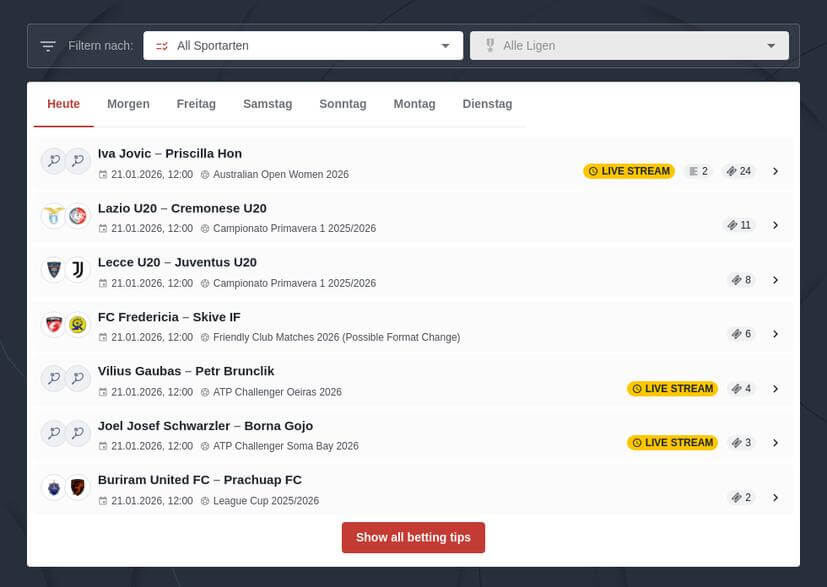Click the Iva Jovic tennis racket icon
The height and width of the screenshot is (587, 827).
52,161
